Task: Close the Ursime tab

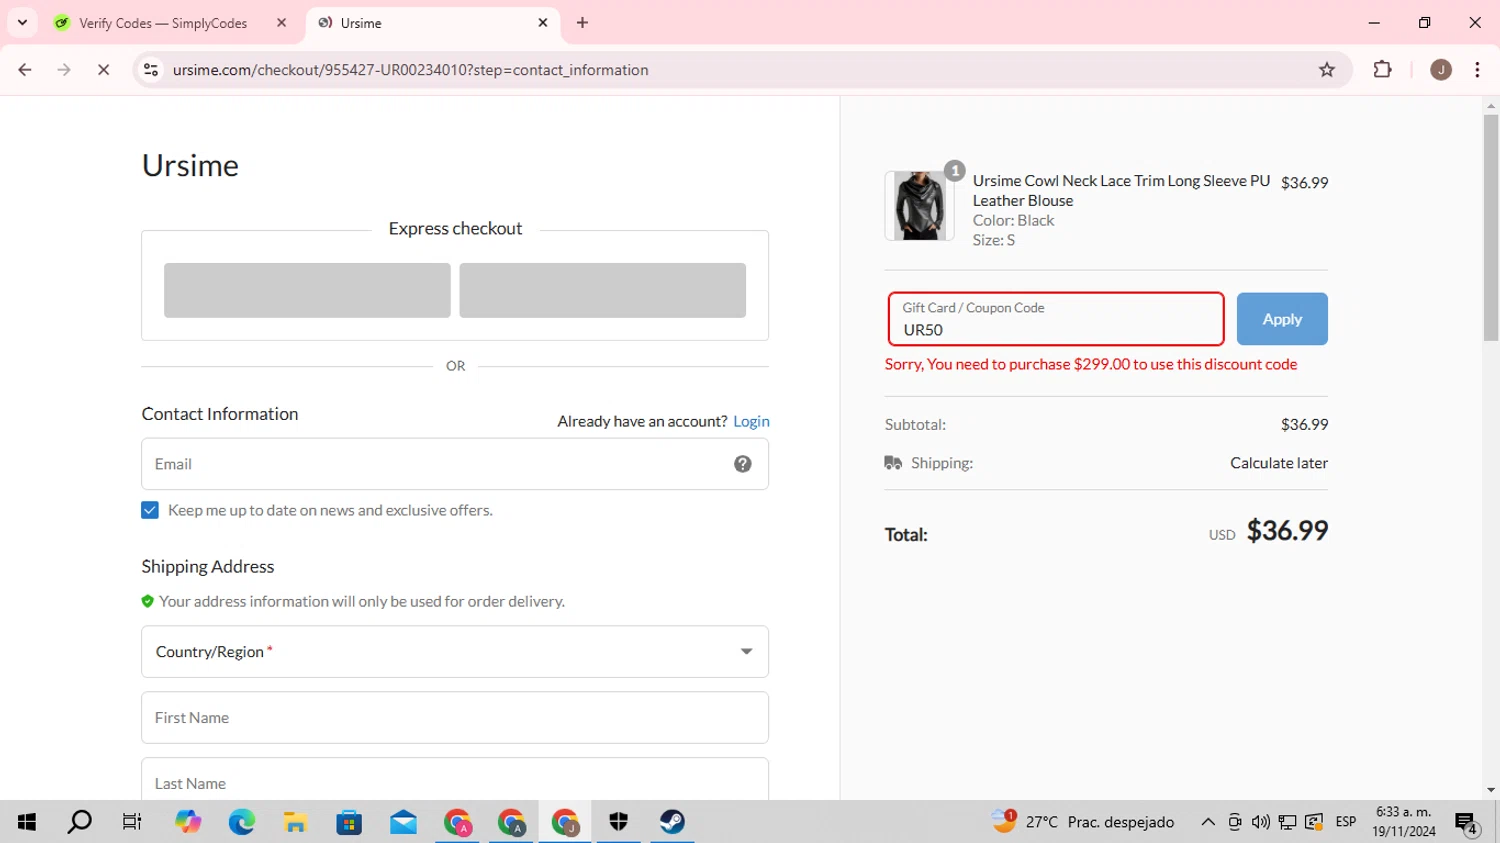Action: click(x=543, y=23)
